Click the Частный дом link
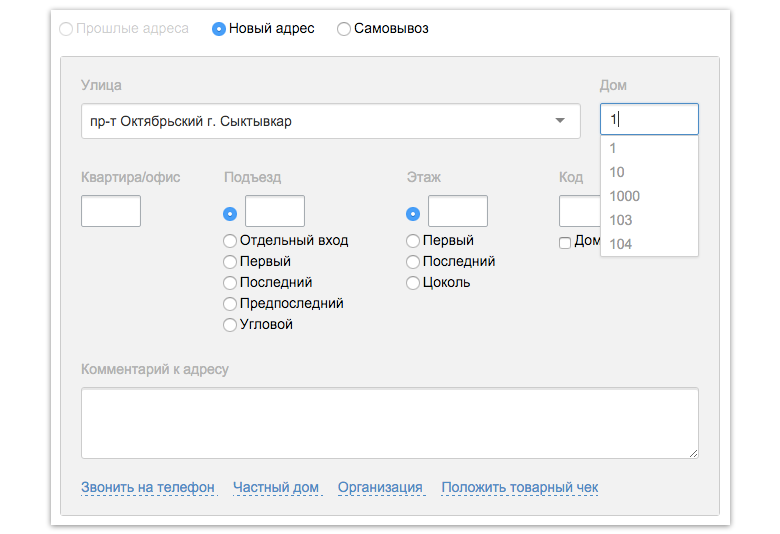 tap(276, 487)
